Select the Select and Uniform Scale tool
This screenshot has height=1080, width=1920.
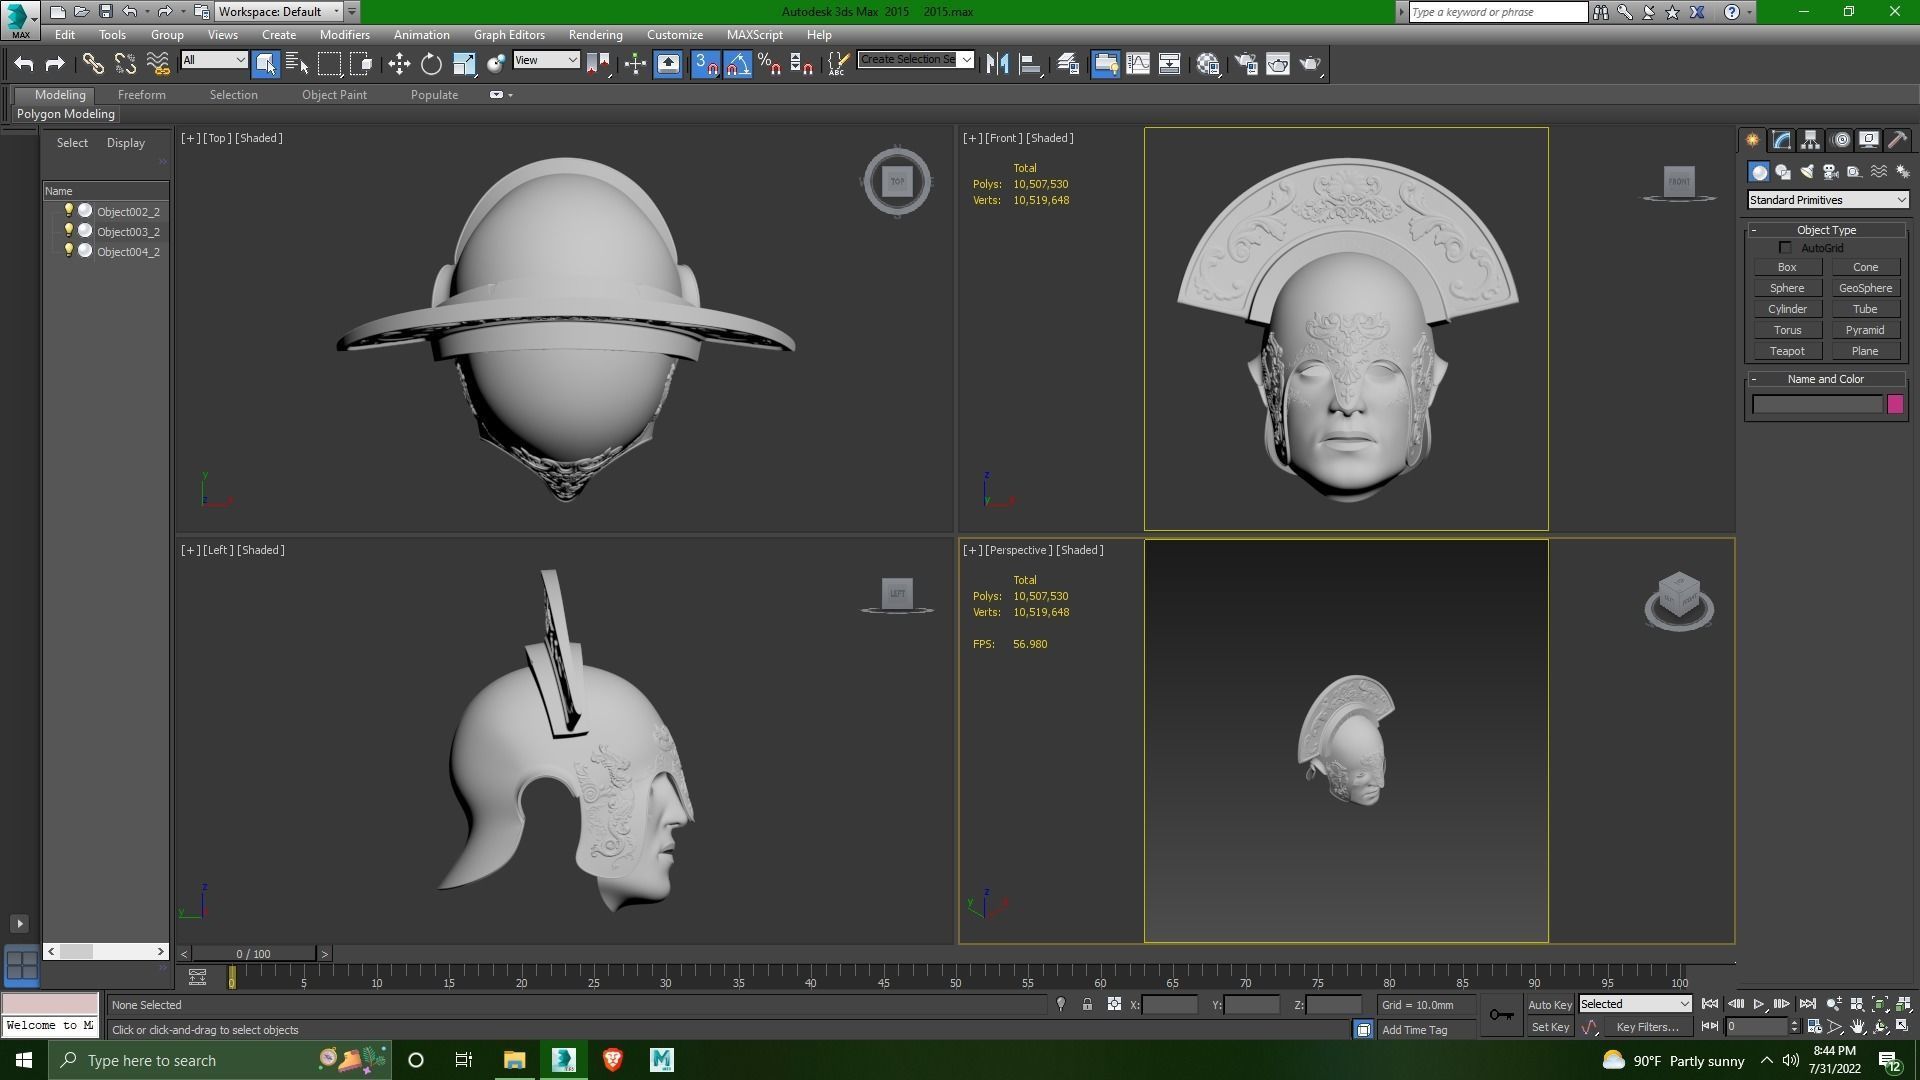coord(464,64)
